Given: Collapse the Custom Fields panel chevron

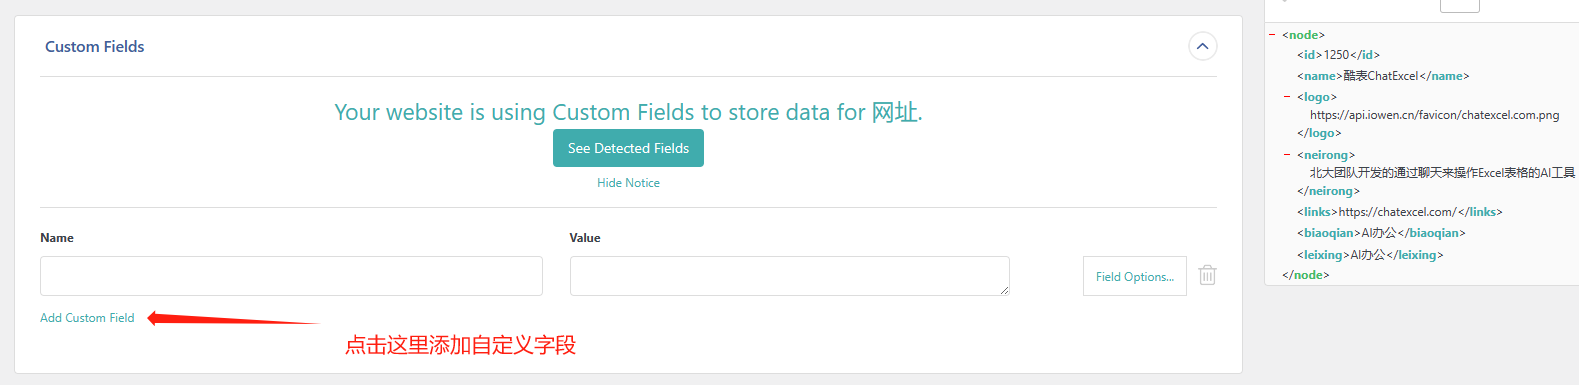Looking at the screenshot, I should [1203, 46].
